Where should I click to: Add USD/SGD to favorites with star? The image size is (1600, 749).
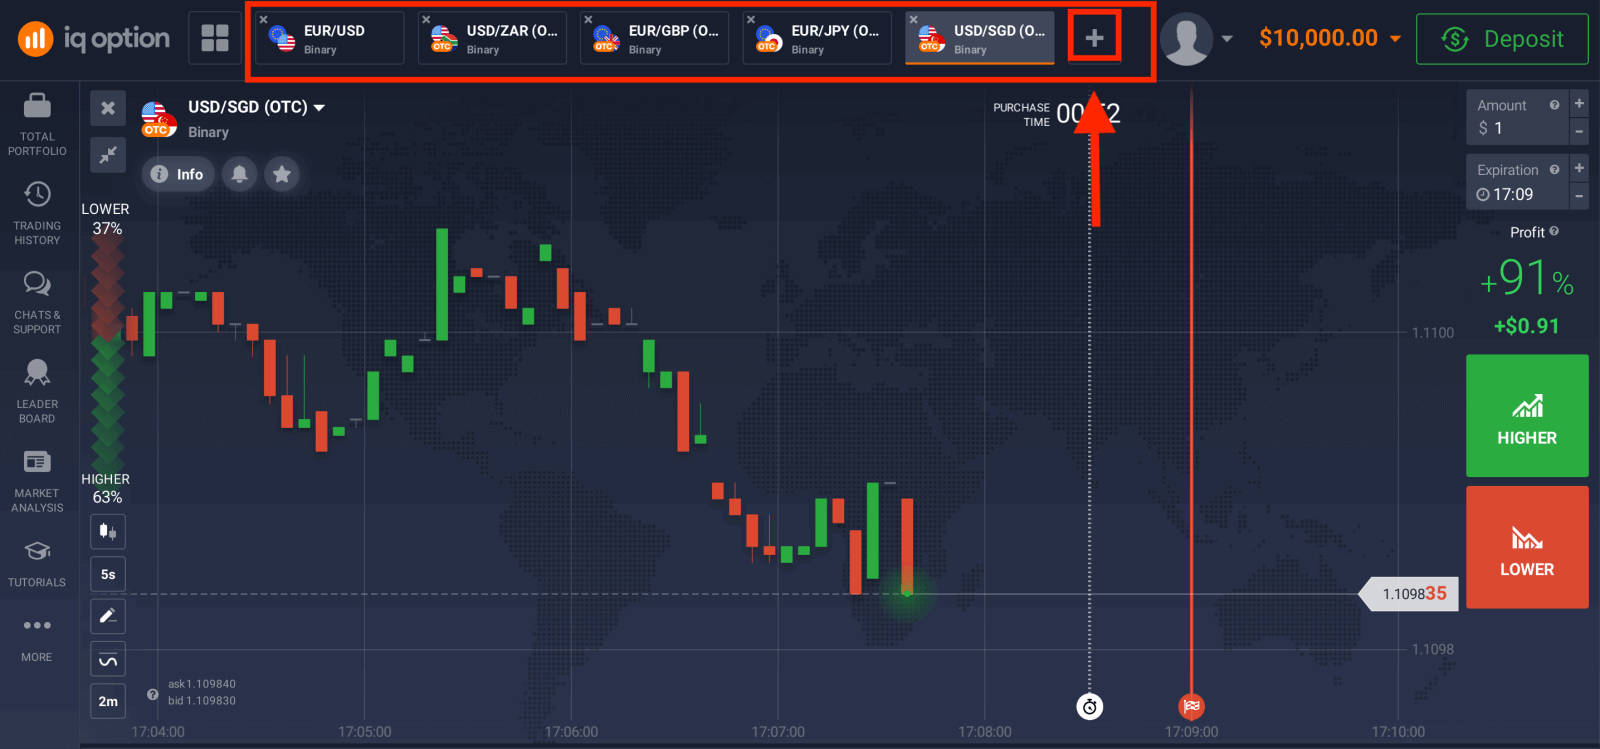pyautogui.click(x=282, y=174)
